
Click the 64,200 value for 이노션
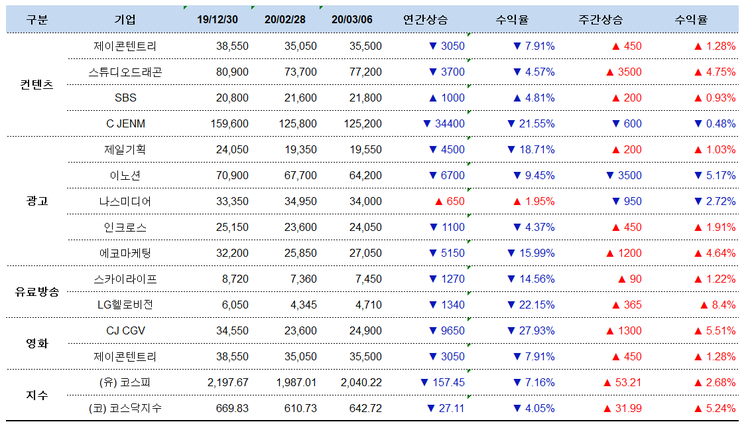click(x=365, y=175)
